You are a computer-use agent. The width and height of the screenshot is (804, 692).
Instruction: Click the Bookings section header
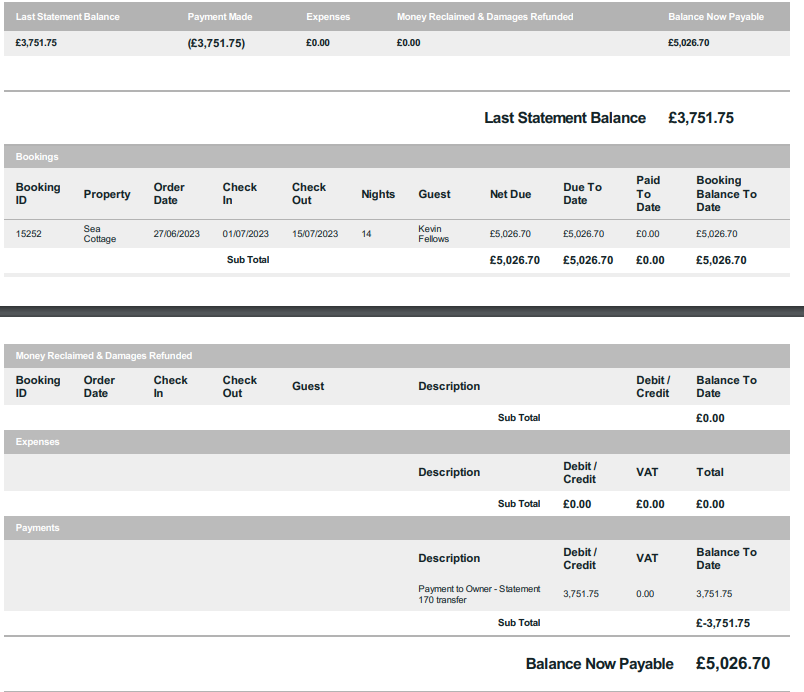397,156
